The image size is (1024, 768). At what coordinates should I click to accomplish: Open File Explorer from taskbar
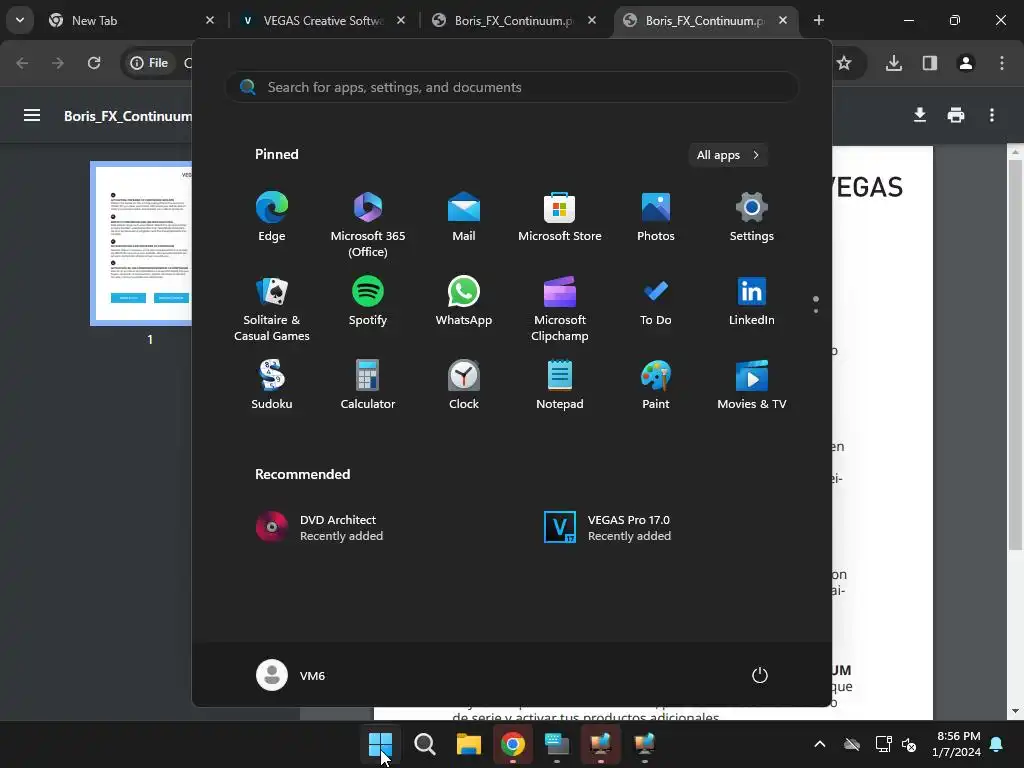click(468, 743)
